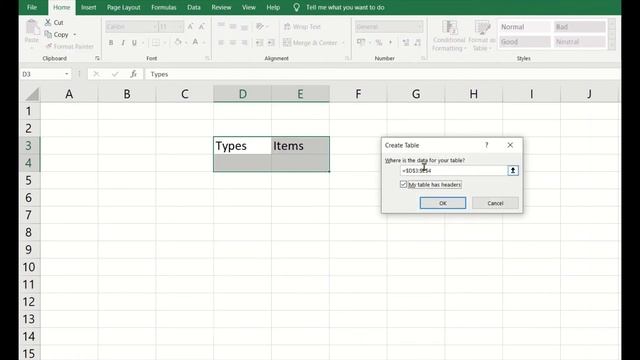Open Number group dialog launcher

tap(423, 58)
